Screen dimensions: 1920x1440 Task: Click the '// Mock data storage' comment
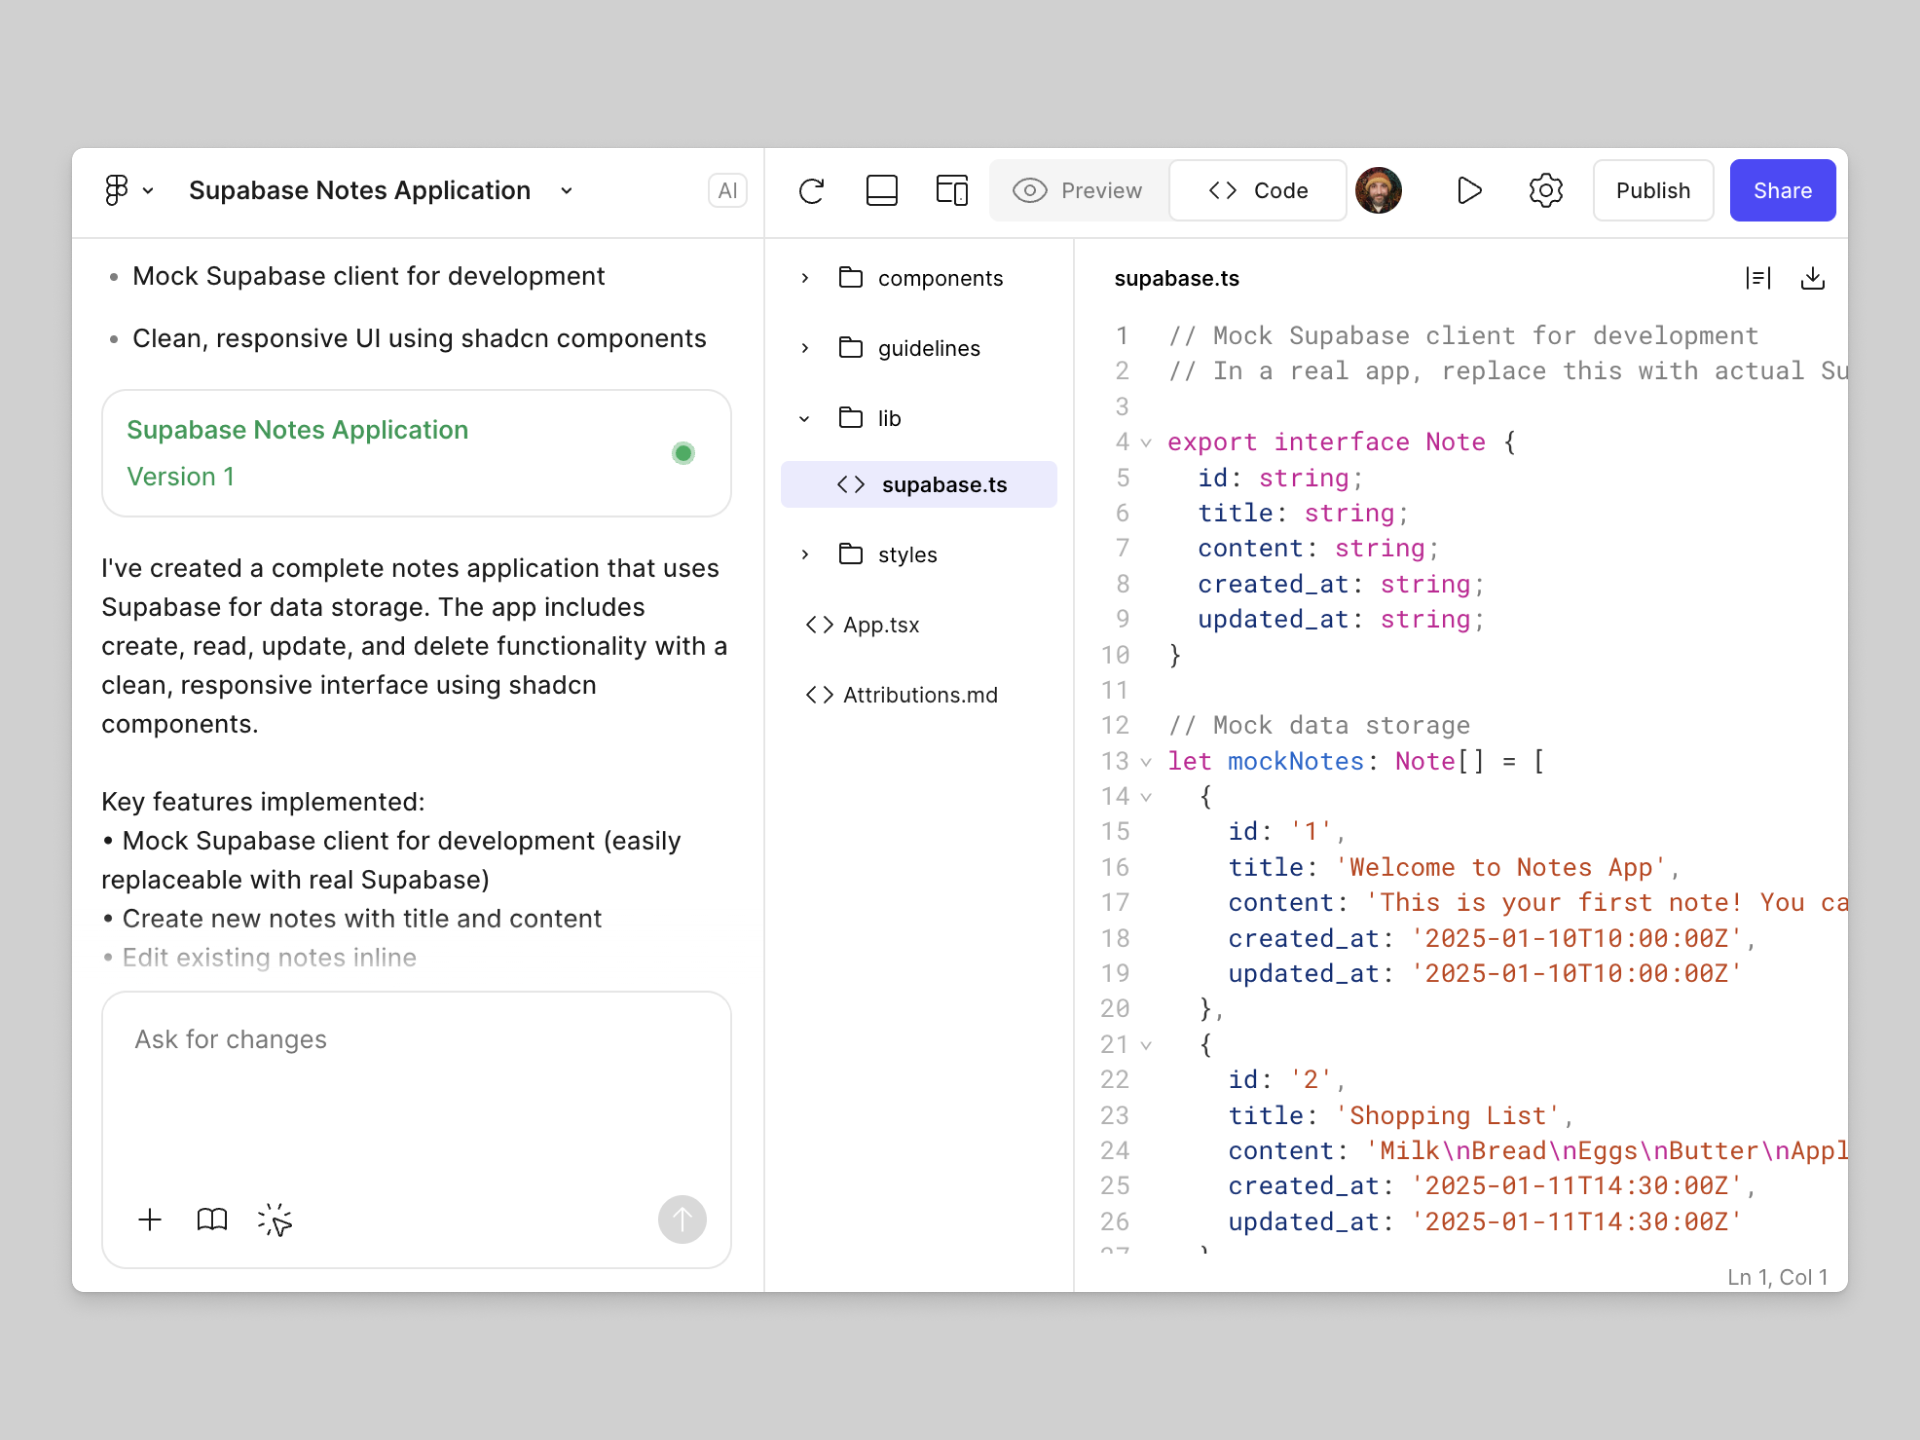pyautogui.click(x=1318, y=726)
